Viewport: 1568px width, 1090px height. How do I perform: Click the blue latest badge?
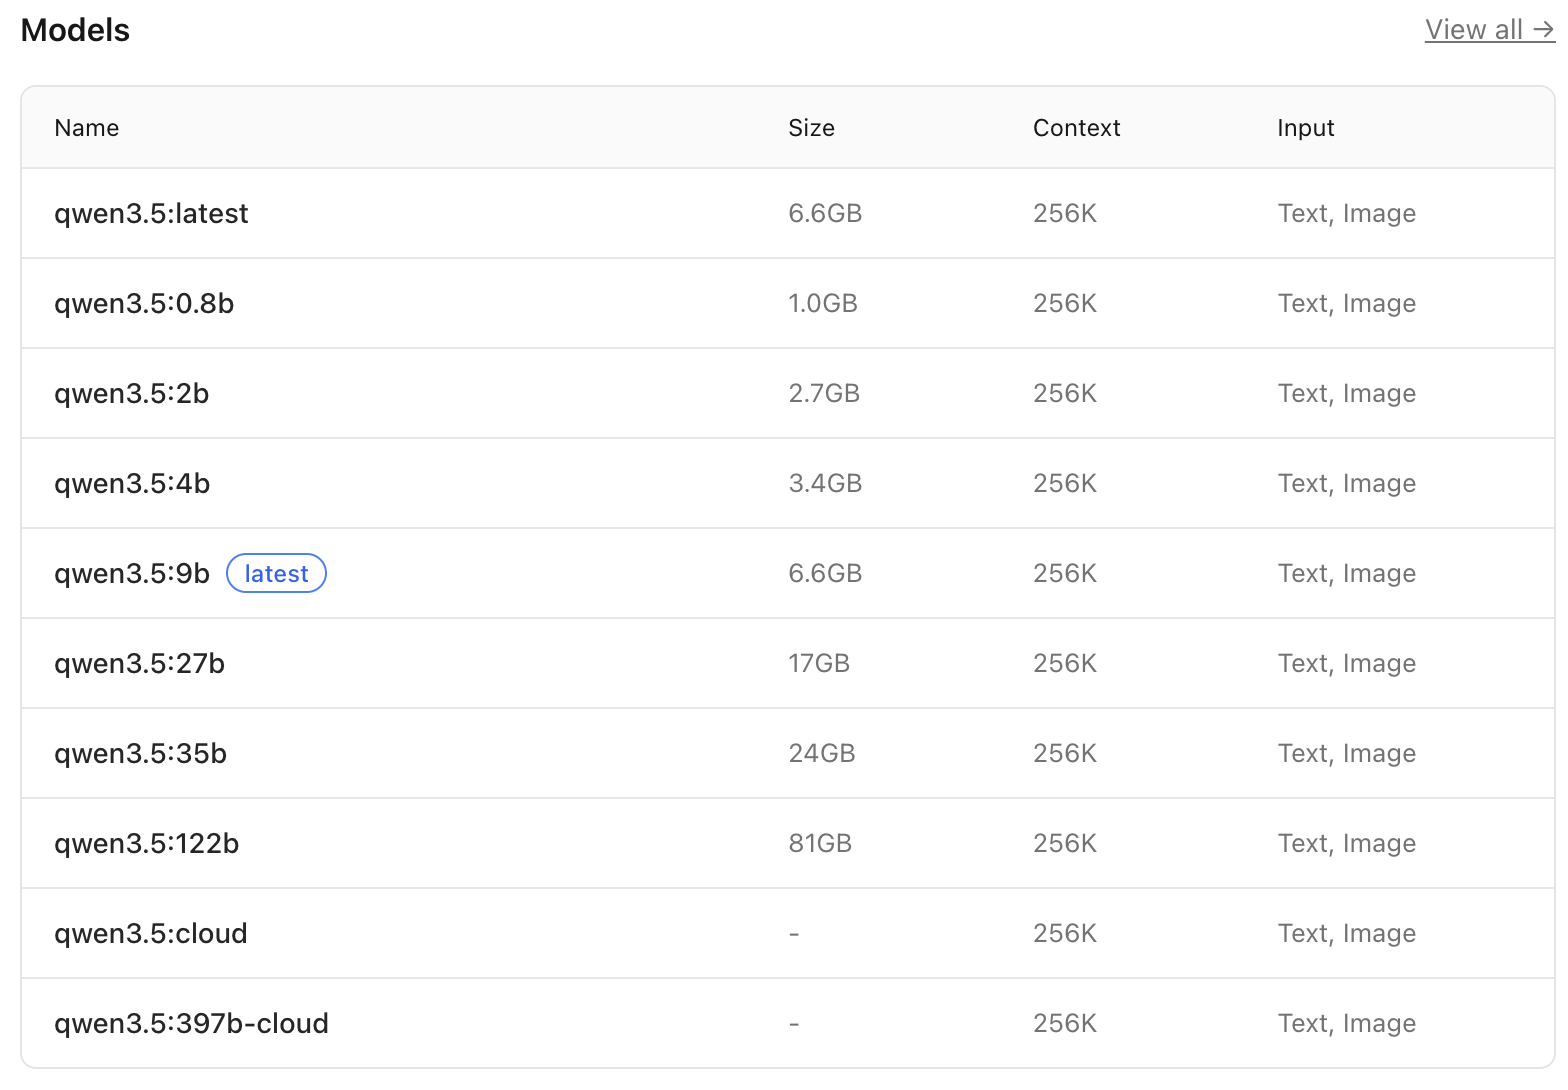coord(276,574)
